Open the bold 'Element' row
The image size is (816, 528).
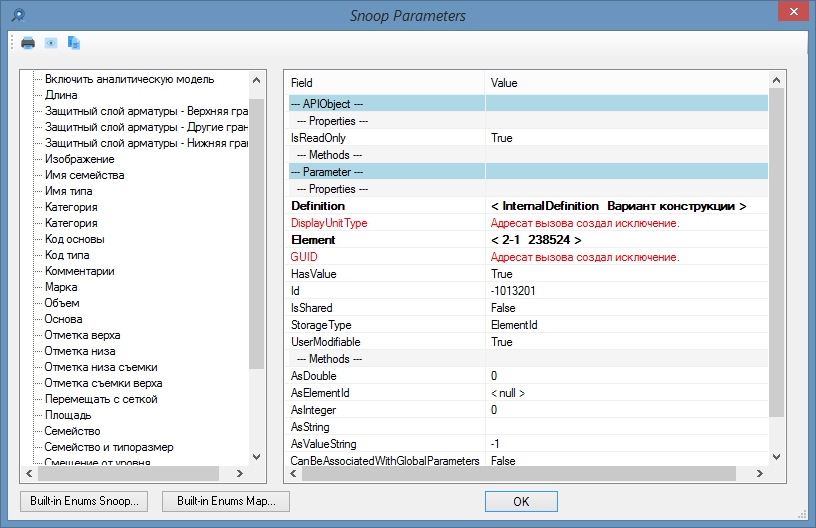(528, 240)
